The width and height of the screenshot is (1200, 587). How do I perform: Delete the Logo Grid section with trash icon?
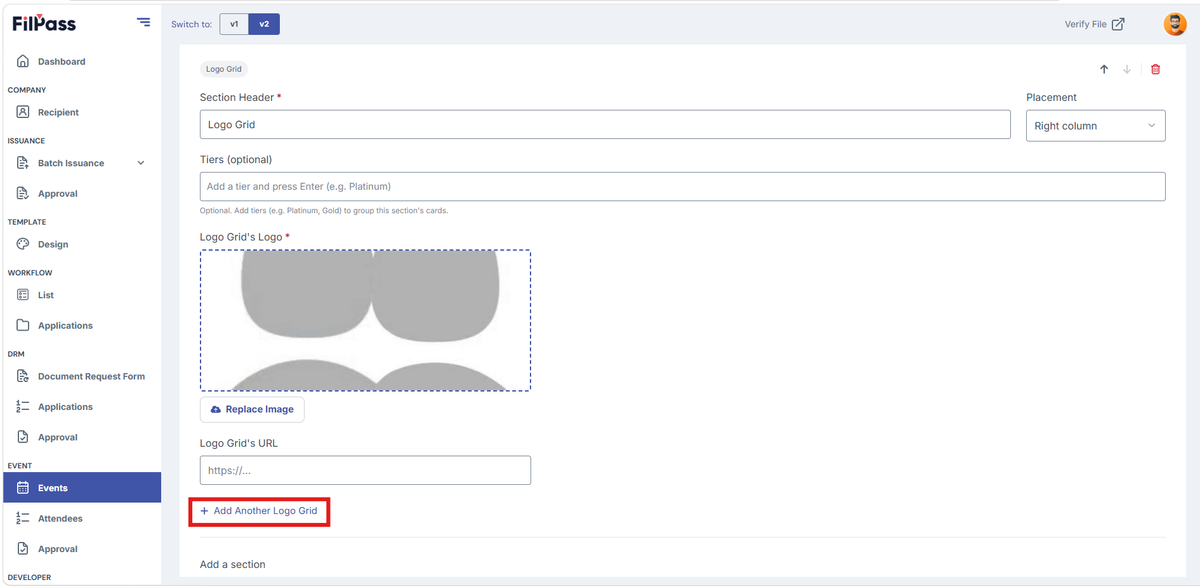(1156, 70)
